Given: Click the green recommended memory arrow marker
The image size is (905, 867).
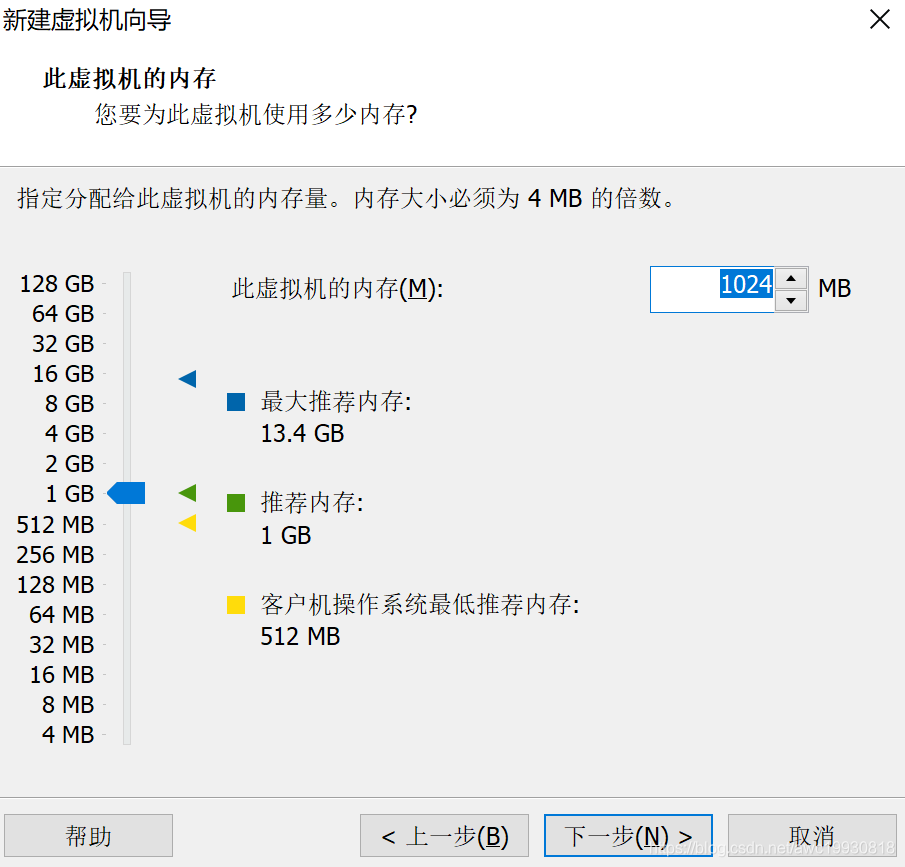Looking at the screenshot, I should pyautogui.click(x=188, y=493).
